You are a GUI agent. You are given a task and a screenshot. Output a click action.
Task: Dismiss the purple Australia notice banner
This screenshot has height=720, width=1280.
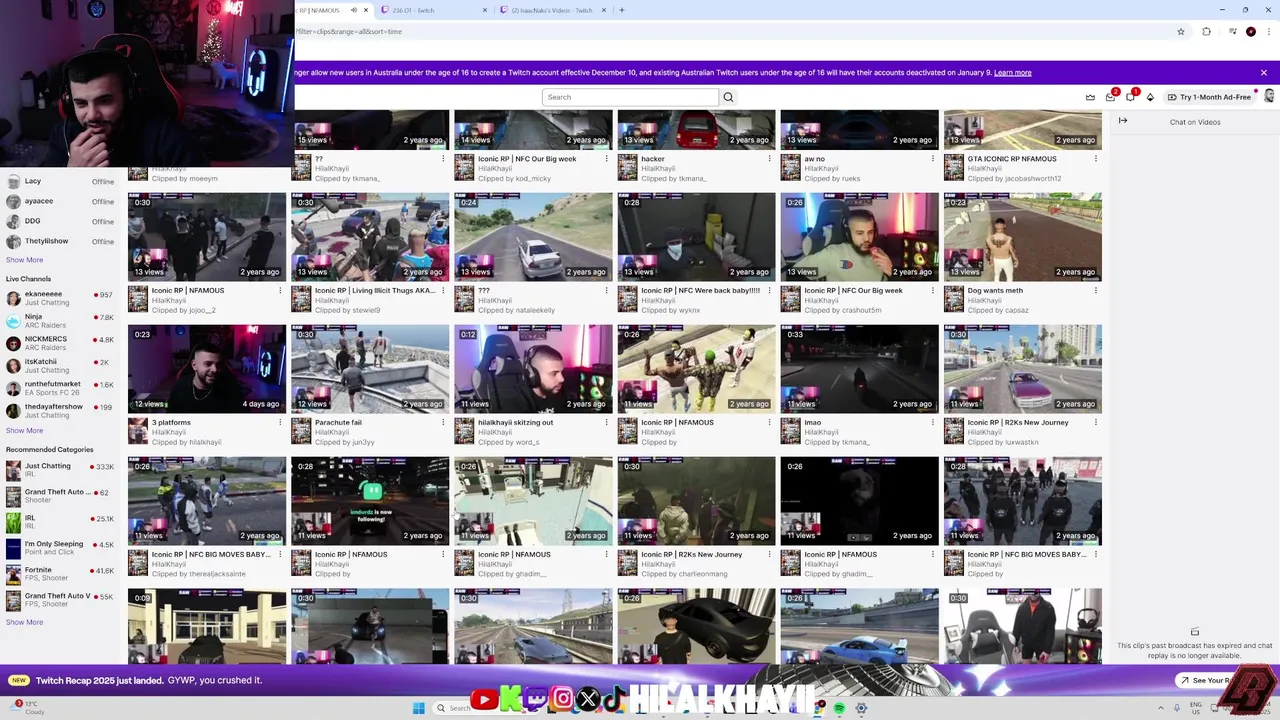pos(1263,72)
